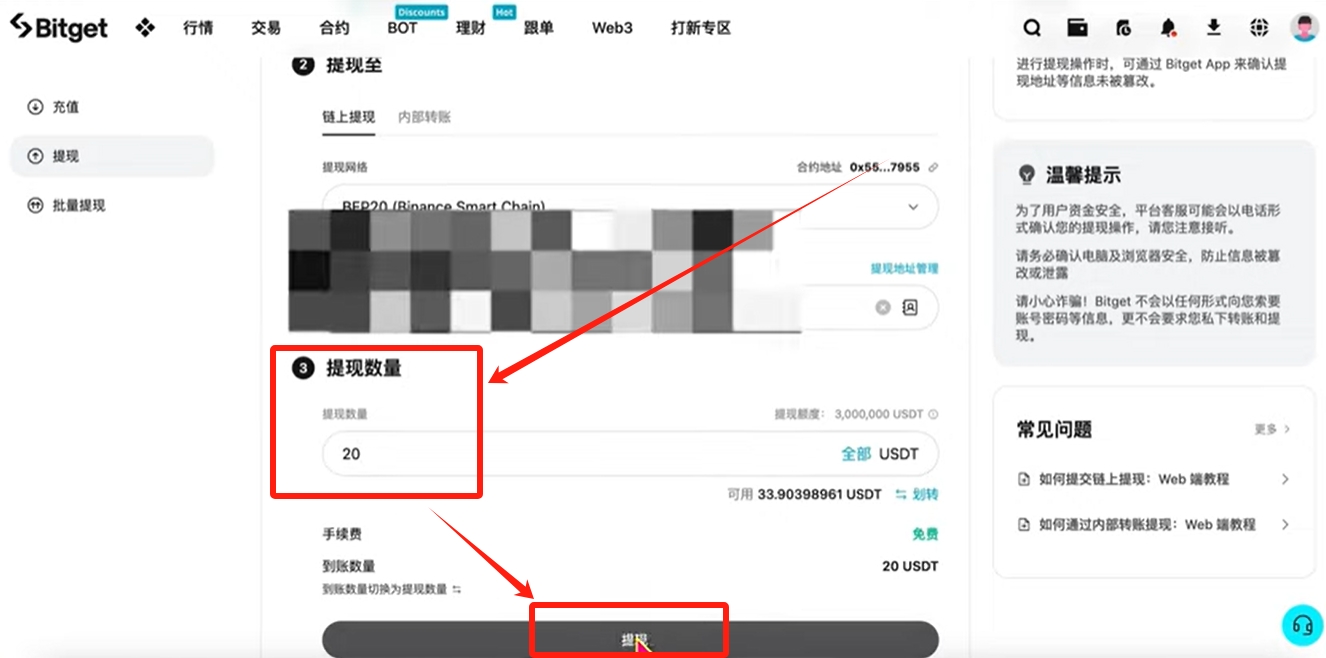
Task: Focus the 提现数量 amount input
Action: [630, 454]
